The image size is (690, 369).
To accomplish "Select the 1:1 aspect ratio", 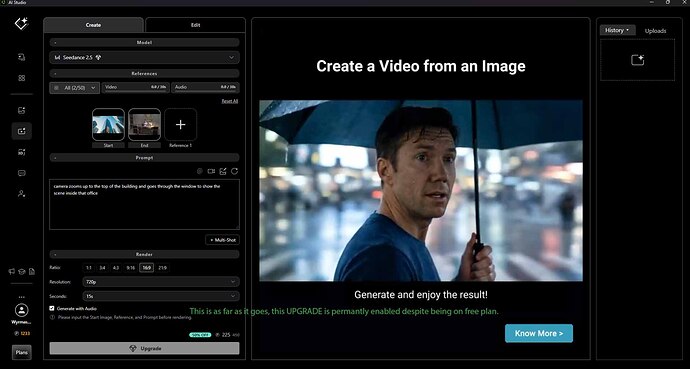I will [89, 267].
